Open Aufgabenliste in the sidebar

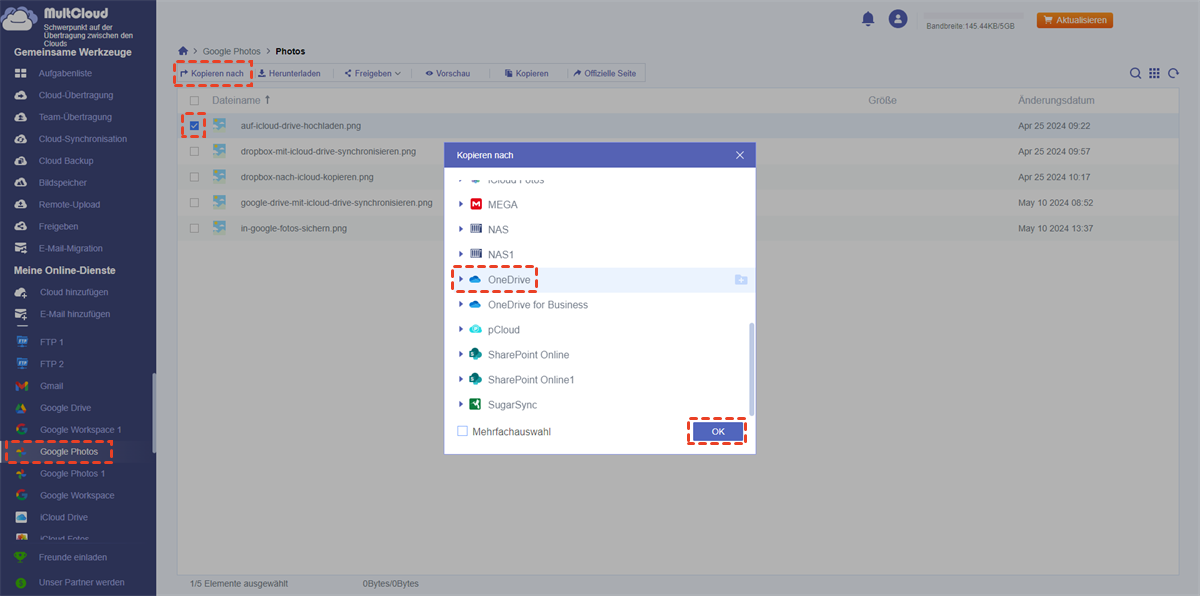[65, 73]
